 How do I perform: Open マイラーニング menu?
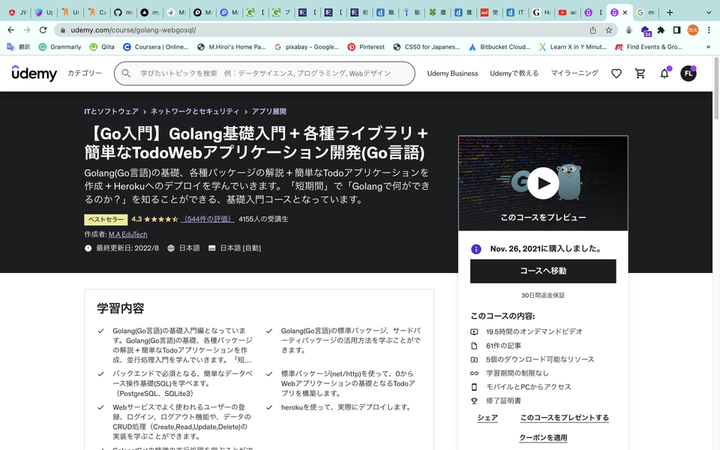(574, 73)
